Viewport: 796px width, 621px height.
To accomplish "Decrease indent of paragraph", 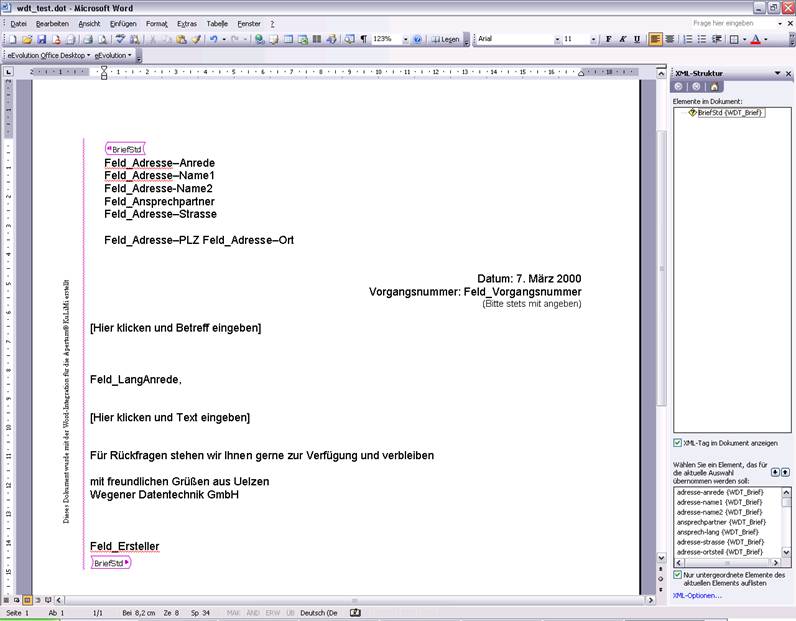I will pyautogui.click(x=716, y=39).
